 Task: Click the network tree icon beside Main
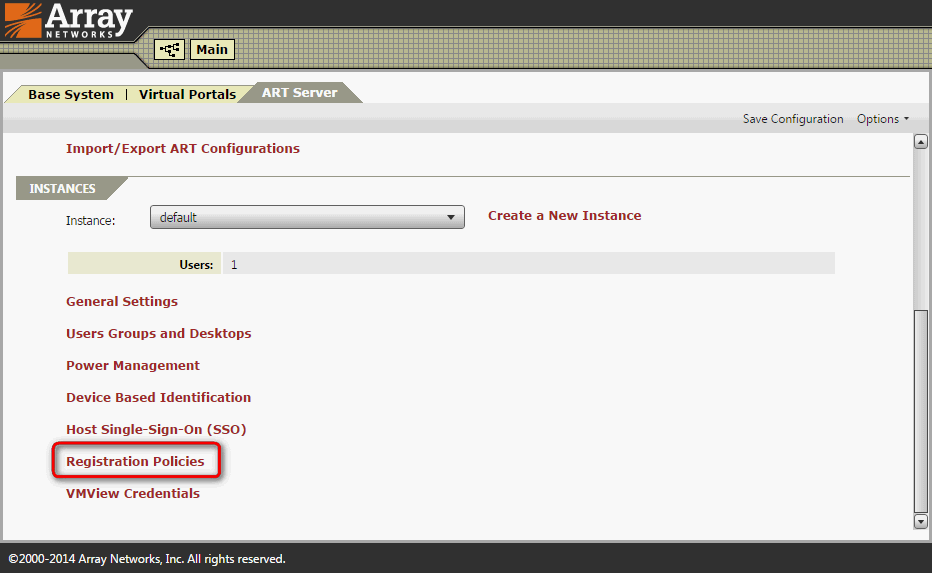point(169,49)
